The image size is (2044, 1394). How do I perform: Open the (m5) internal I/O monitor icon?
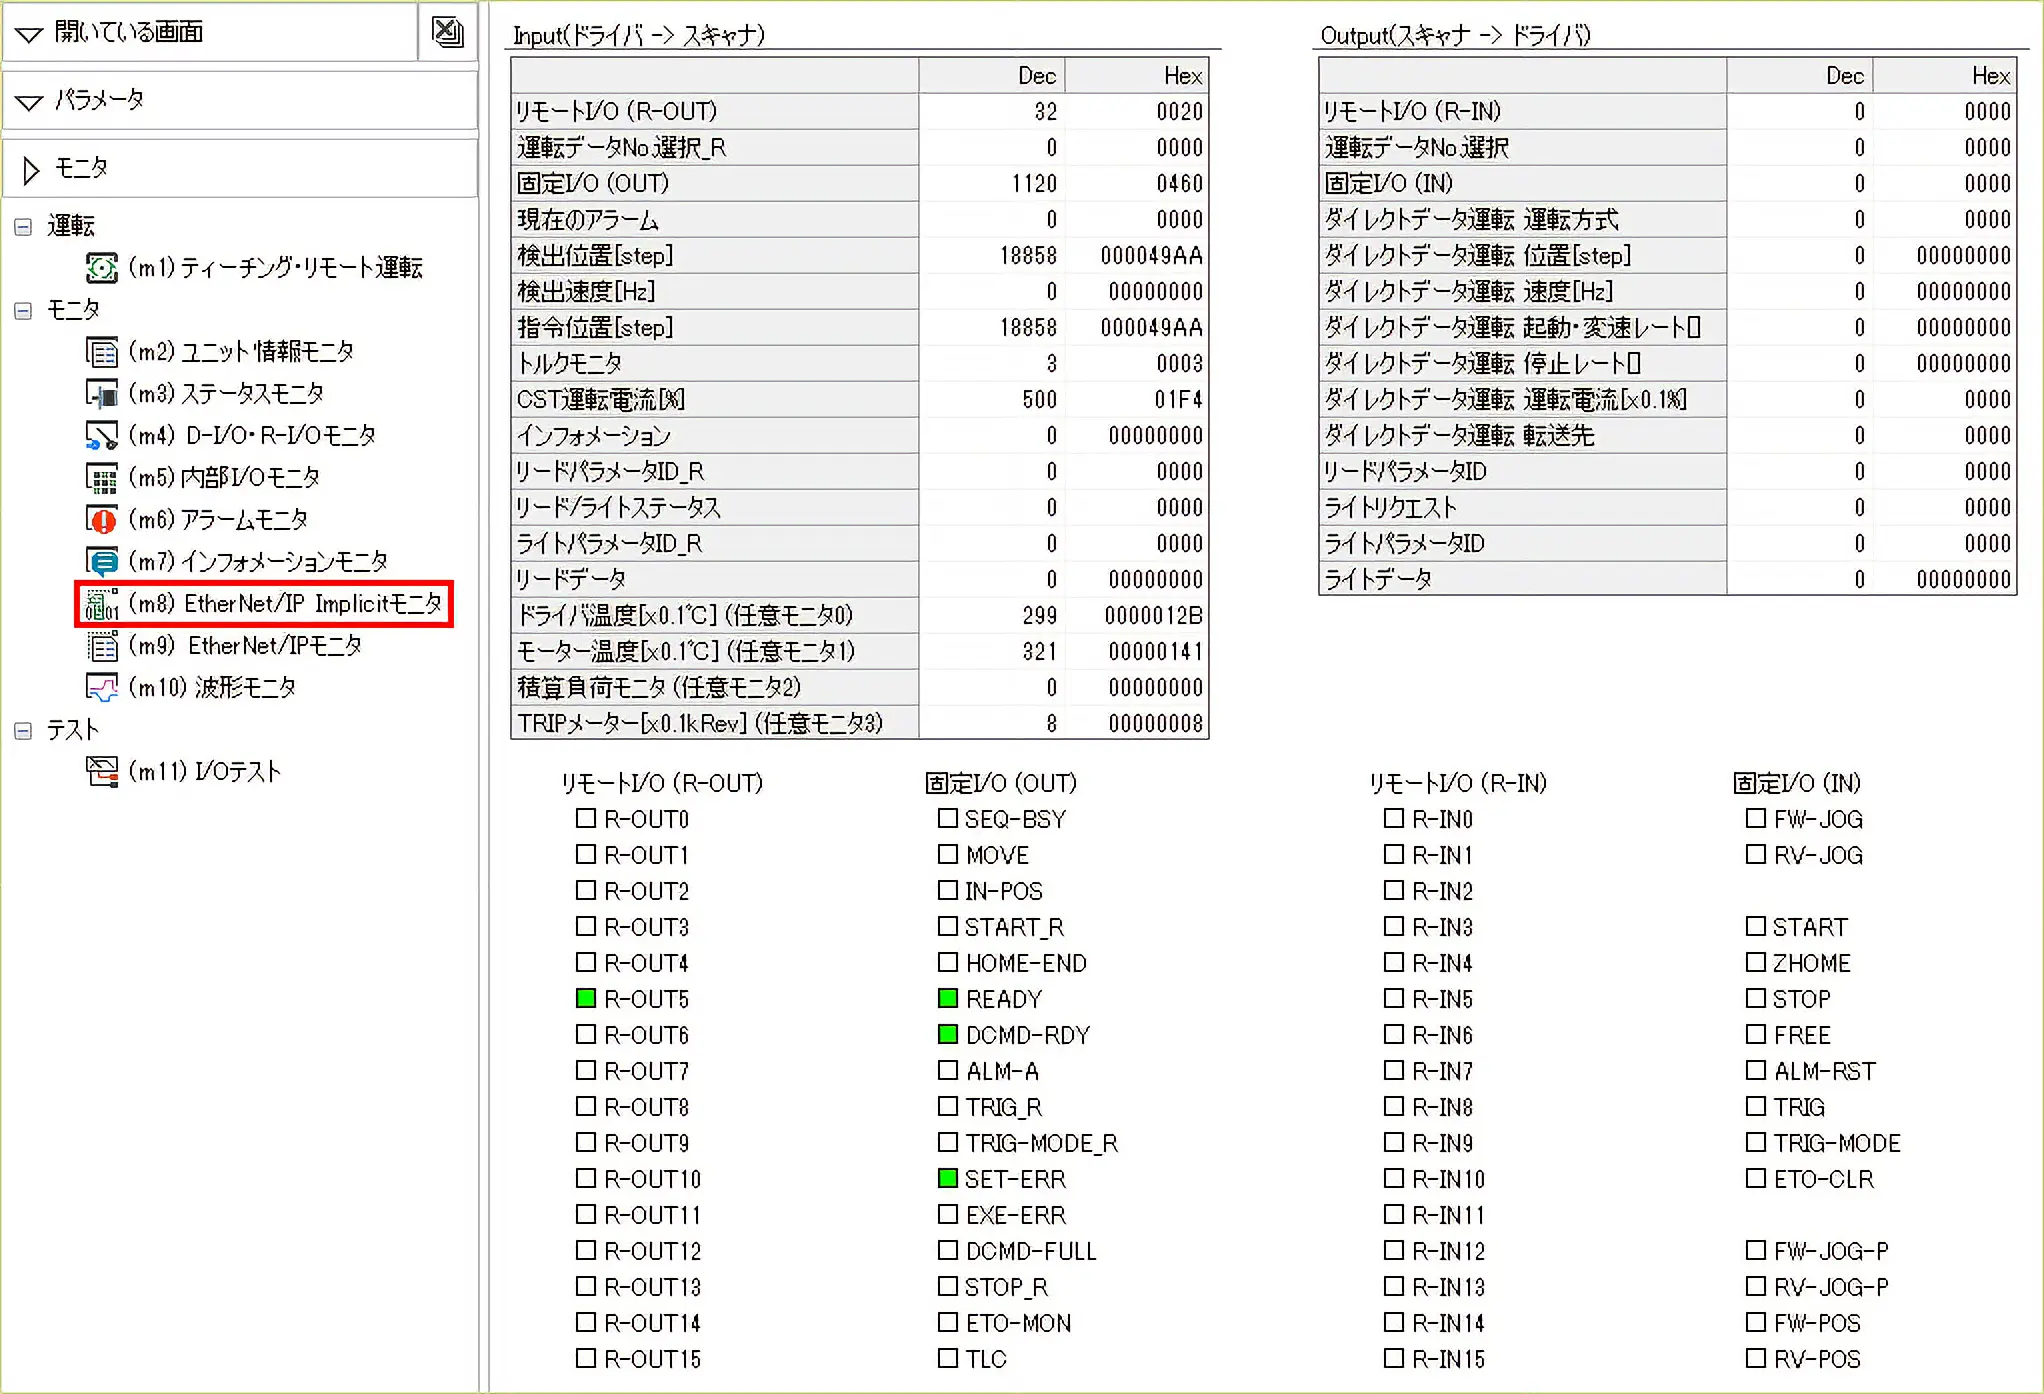tap(102, 477)
